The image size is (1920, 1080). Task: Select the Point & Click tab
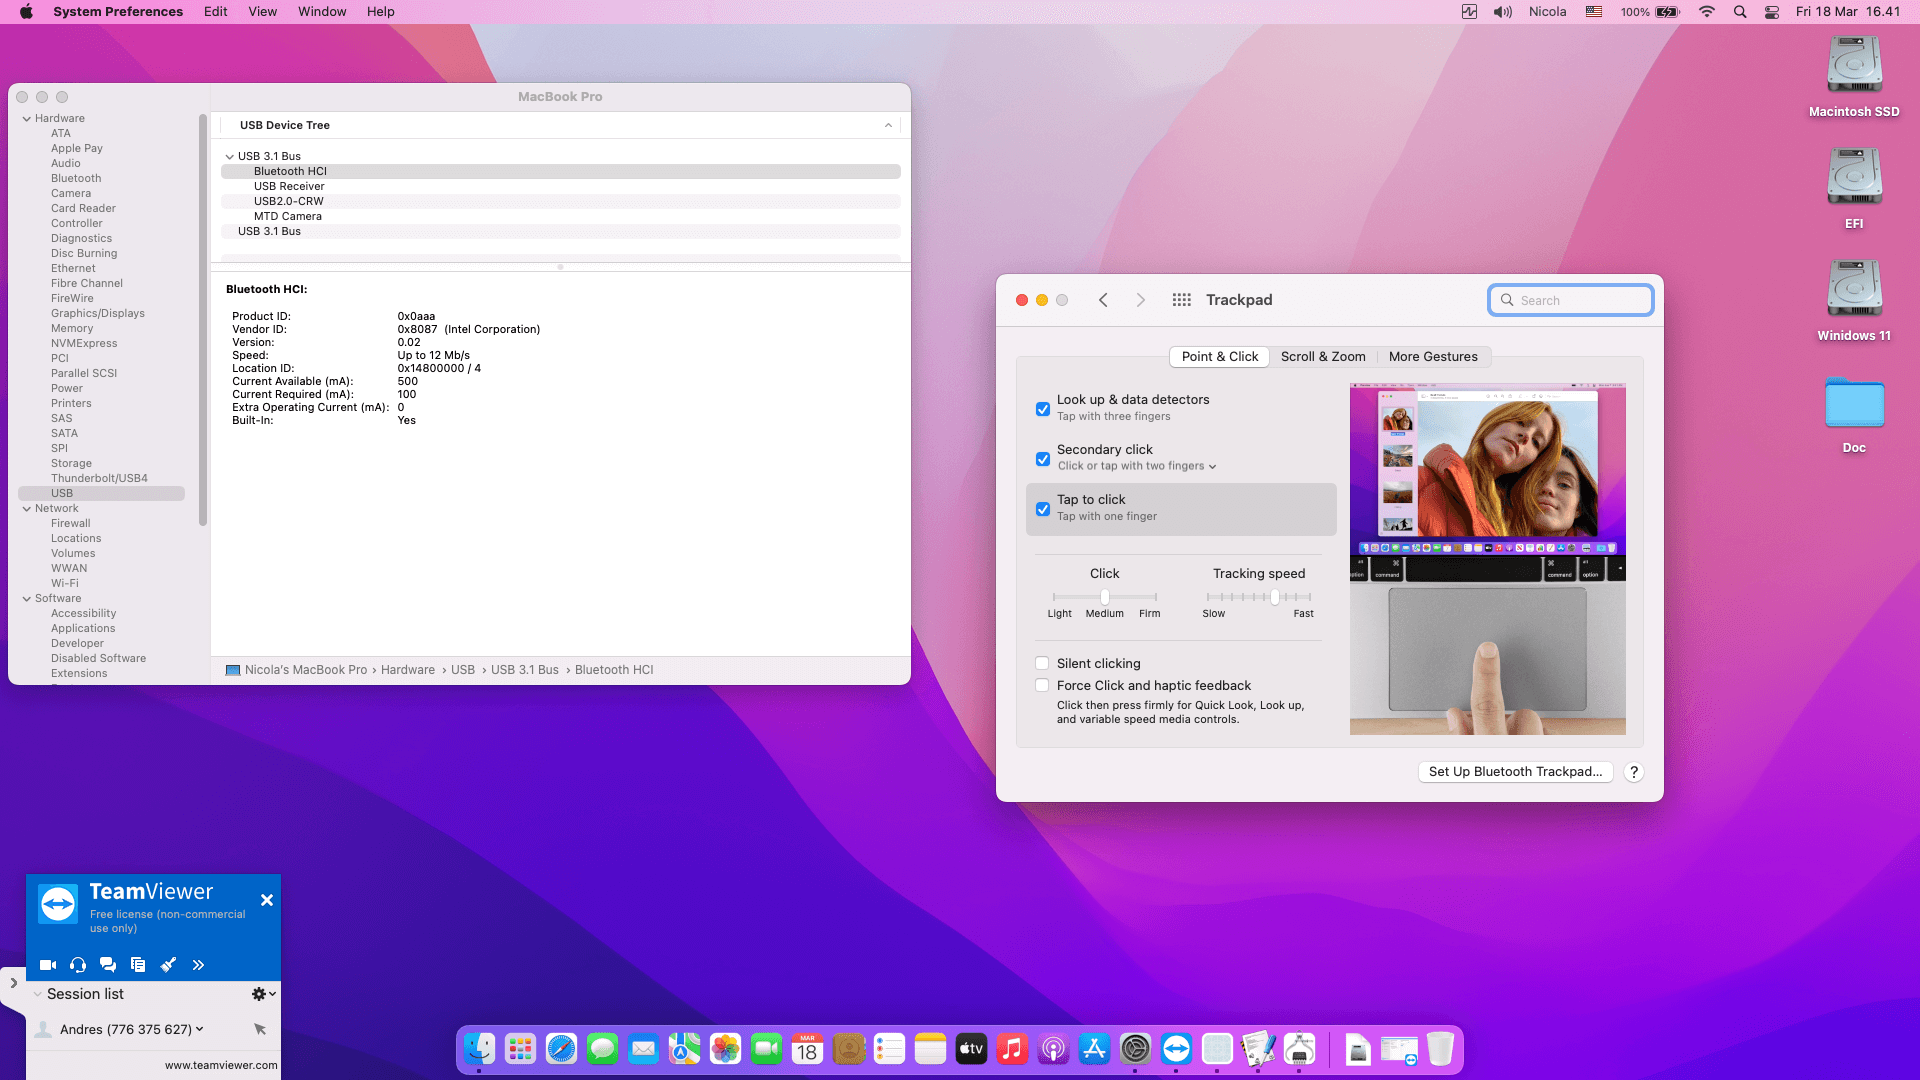[1220, 357]
